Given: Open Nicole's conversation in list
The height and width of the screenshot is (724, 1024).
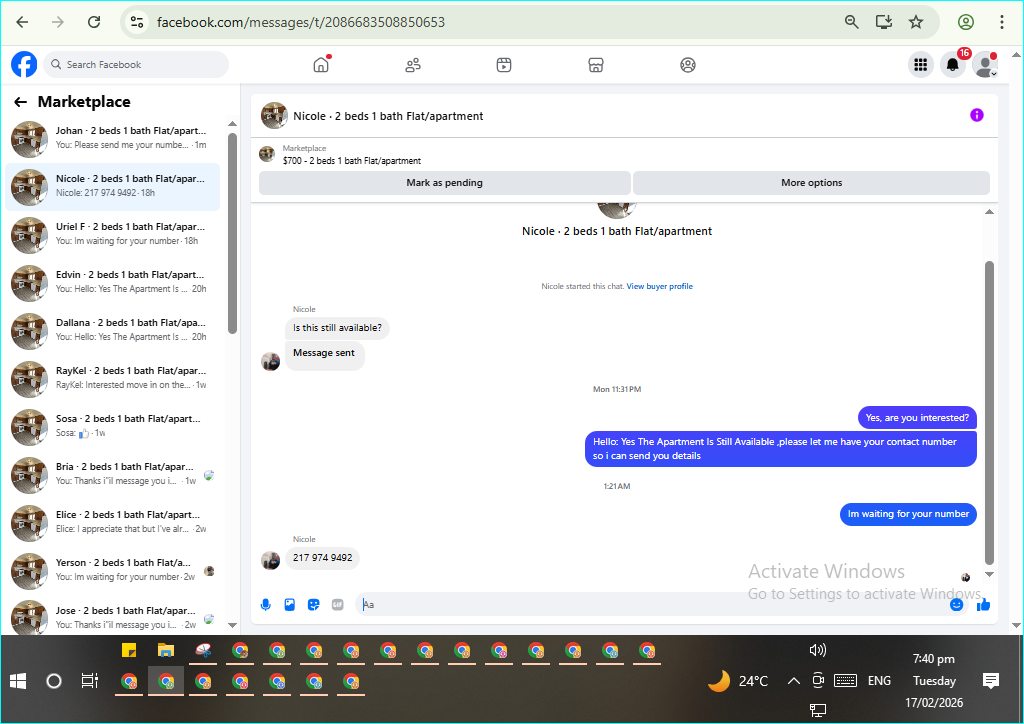Looking at the screenshot, I should click(x=113, y=187).
